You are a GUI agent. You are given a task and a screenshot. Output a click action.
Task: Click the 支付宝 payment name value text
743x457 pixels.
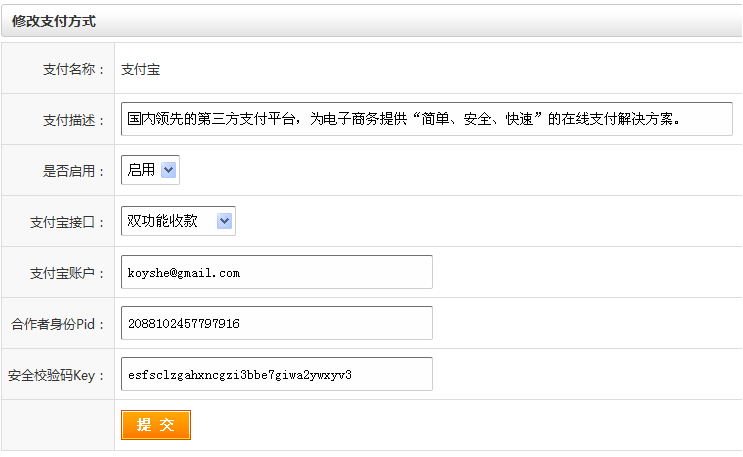tap(141, 69)
